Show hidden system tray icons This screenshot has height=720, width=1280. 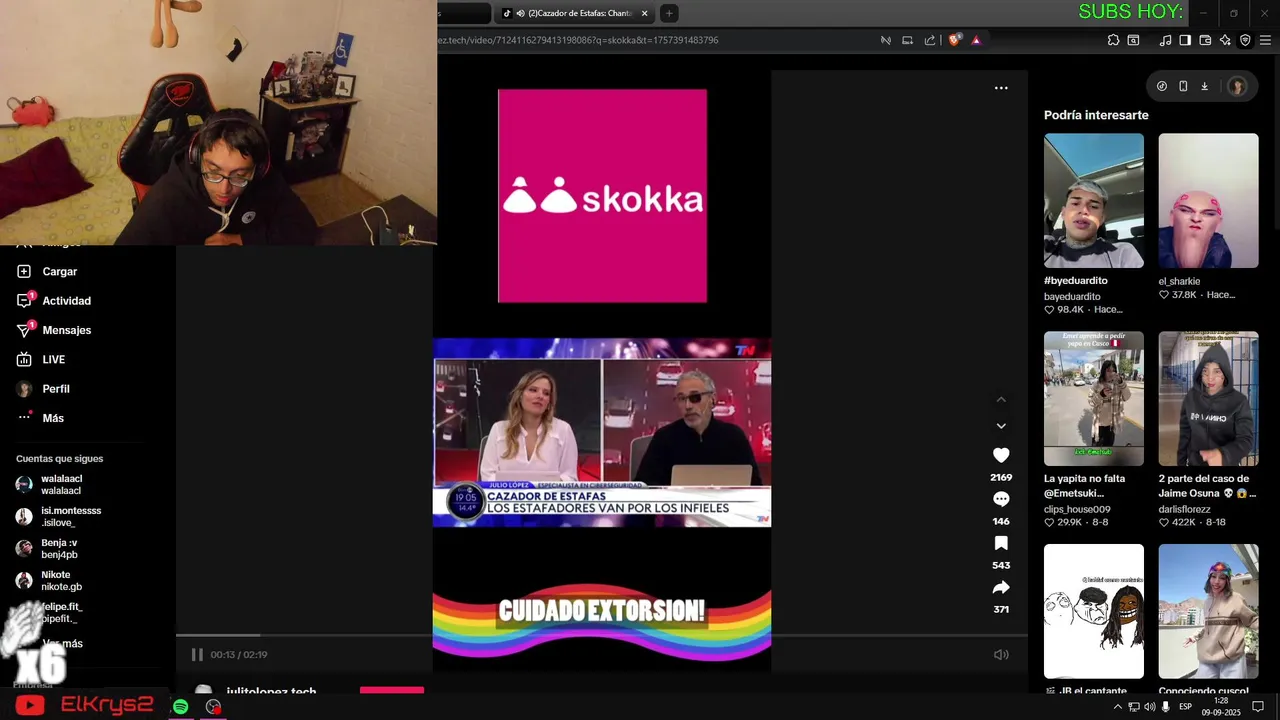click(1117, 706)
